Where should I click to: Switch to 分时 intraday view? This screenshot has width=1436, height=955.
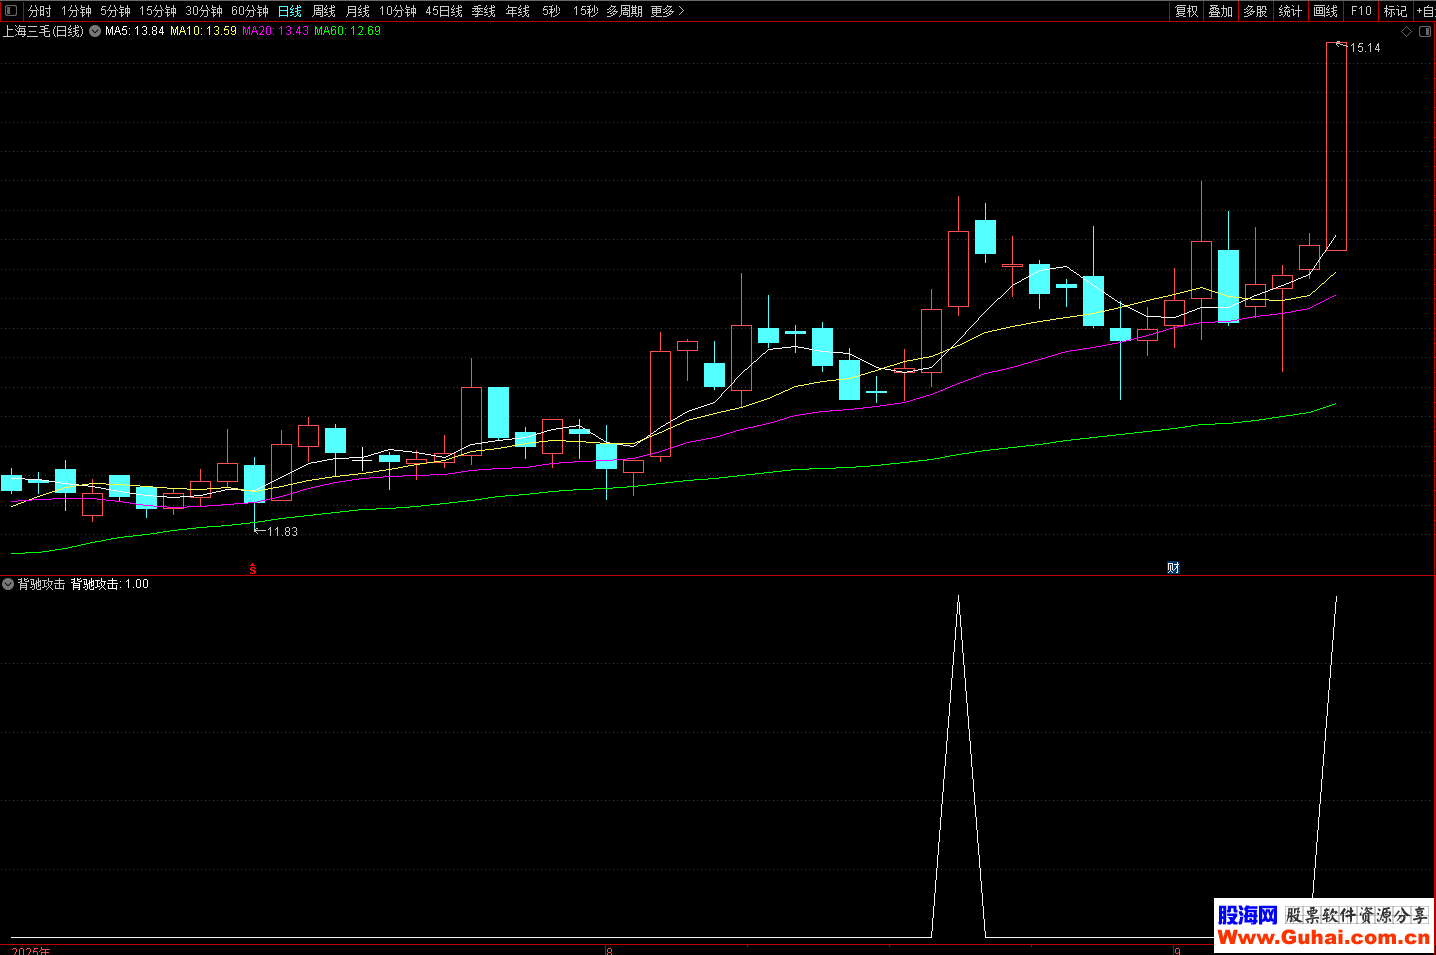coord(40,11)
